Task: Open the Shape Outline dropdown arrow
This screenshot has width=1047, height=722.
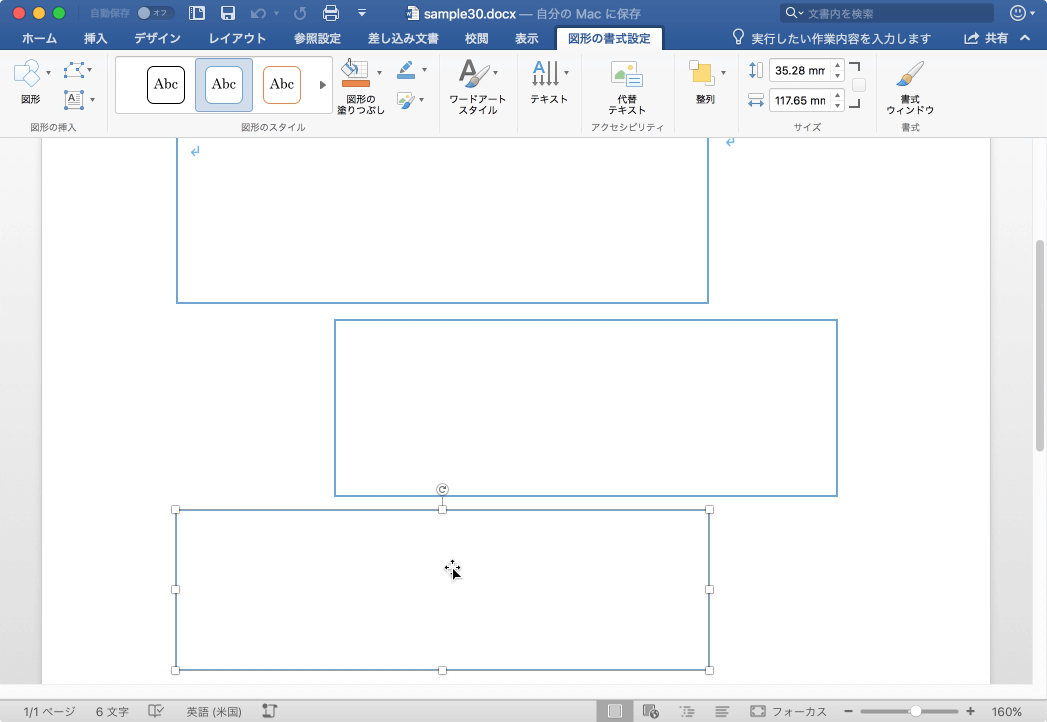Action: (x=424, y=69)
